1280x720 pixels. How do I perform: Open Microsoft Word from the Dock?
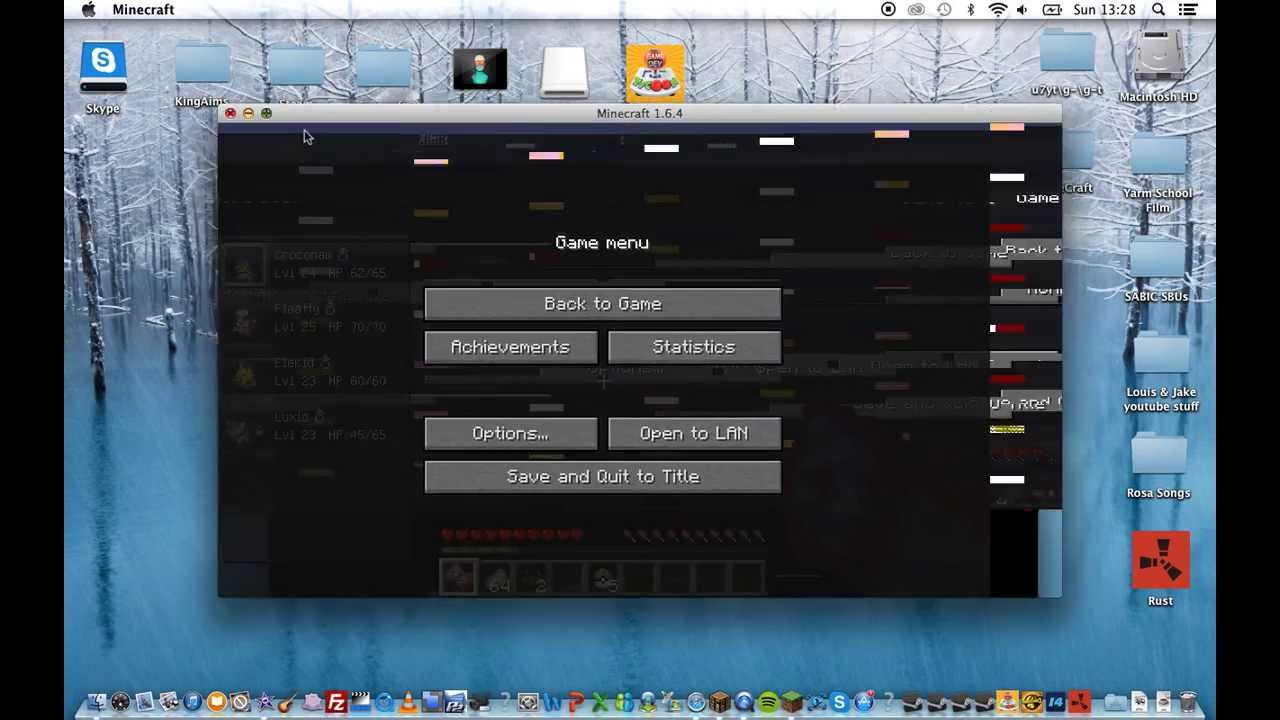coord(551,702)
